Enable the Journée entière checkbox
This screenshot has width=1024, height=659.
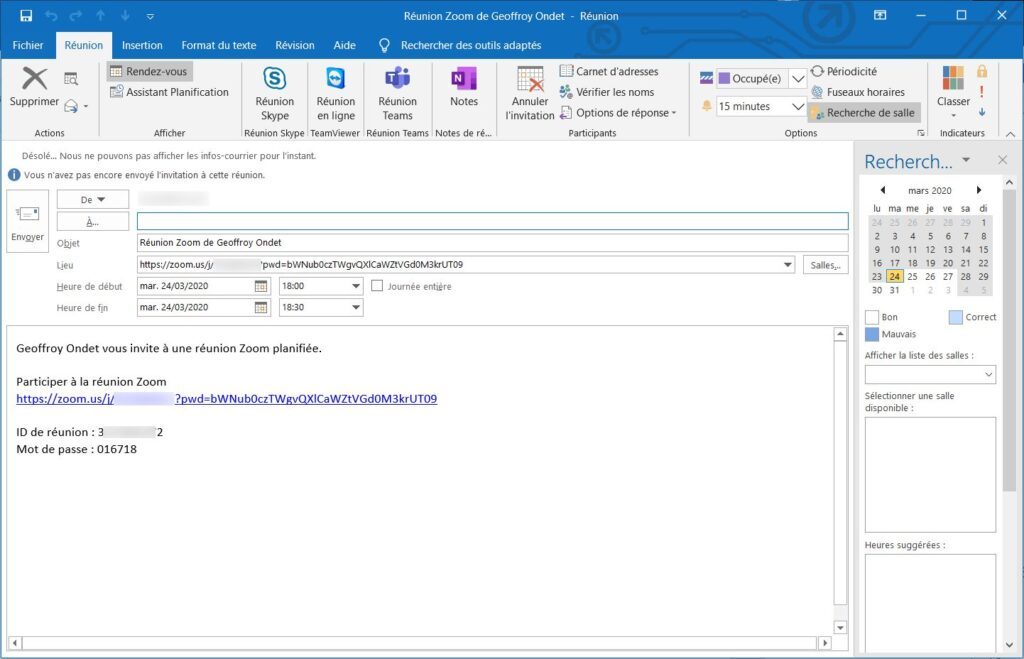pos(377,286)
